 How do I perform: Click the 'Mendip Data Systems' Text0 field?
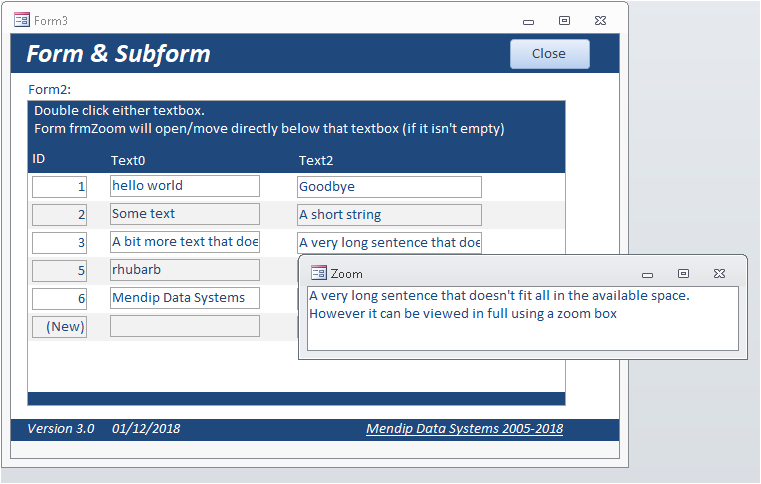[185, 298]
